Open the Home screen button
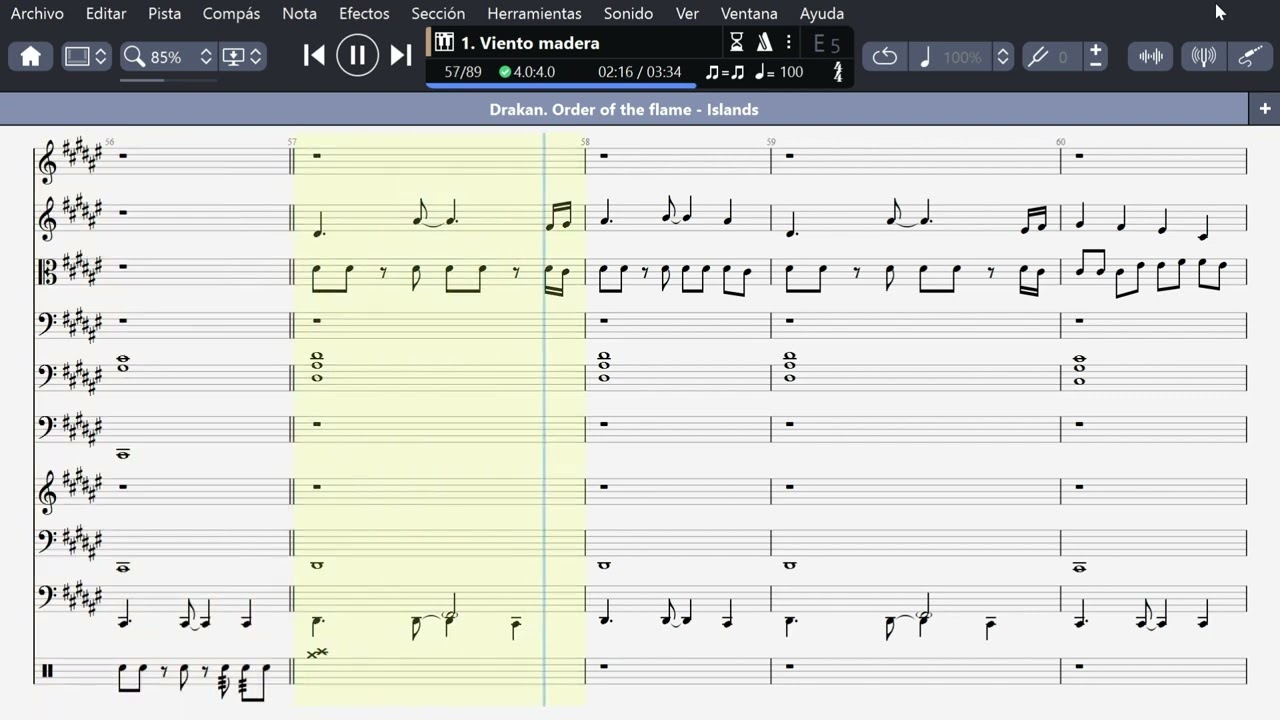The image size is (1280, 720). 31,57
